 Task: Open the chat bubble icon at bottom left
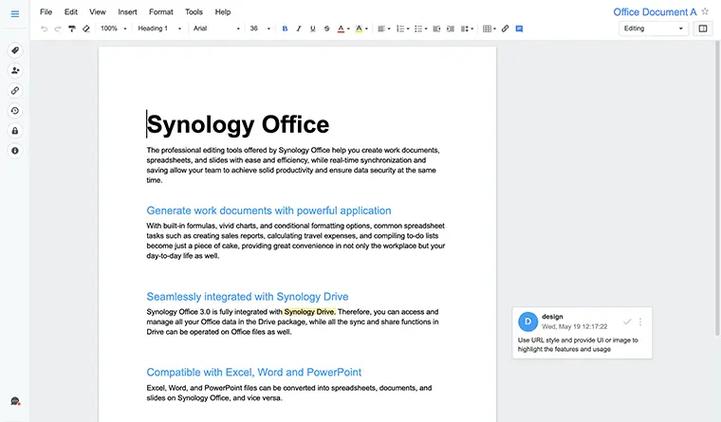click(x=15, y=401)
